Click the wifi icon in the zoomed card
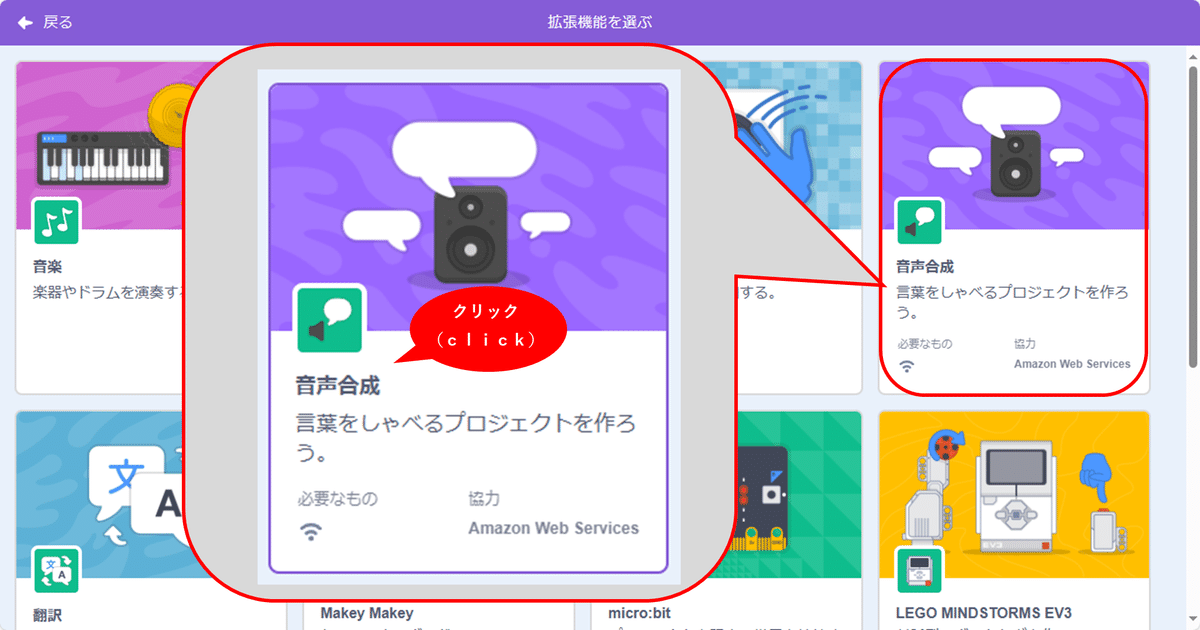The height and width of the screenshot is (630, 1200). tap(312, 530)
